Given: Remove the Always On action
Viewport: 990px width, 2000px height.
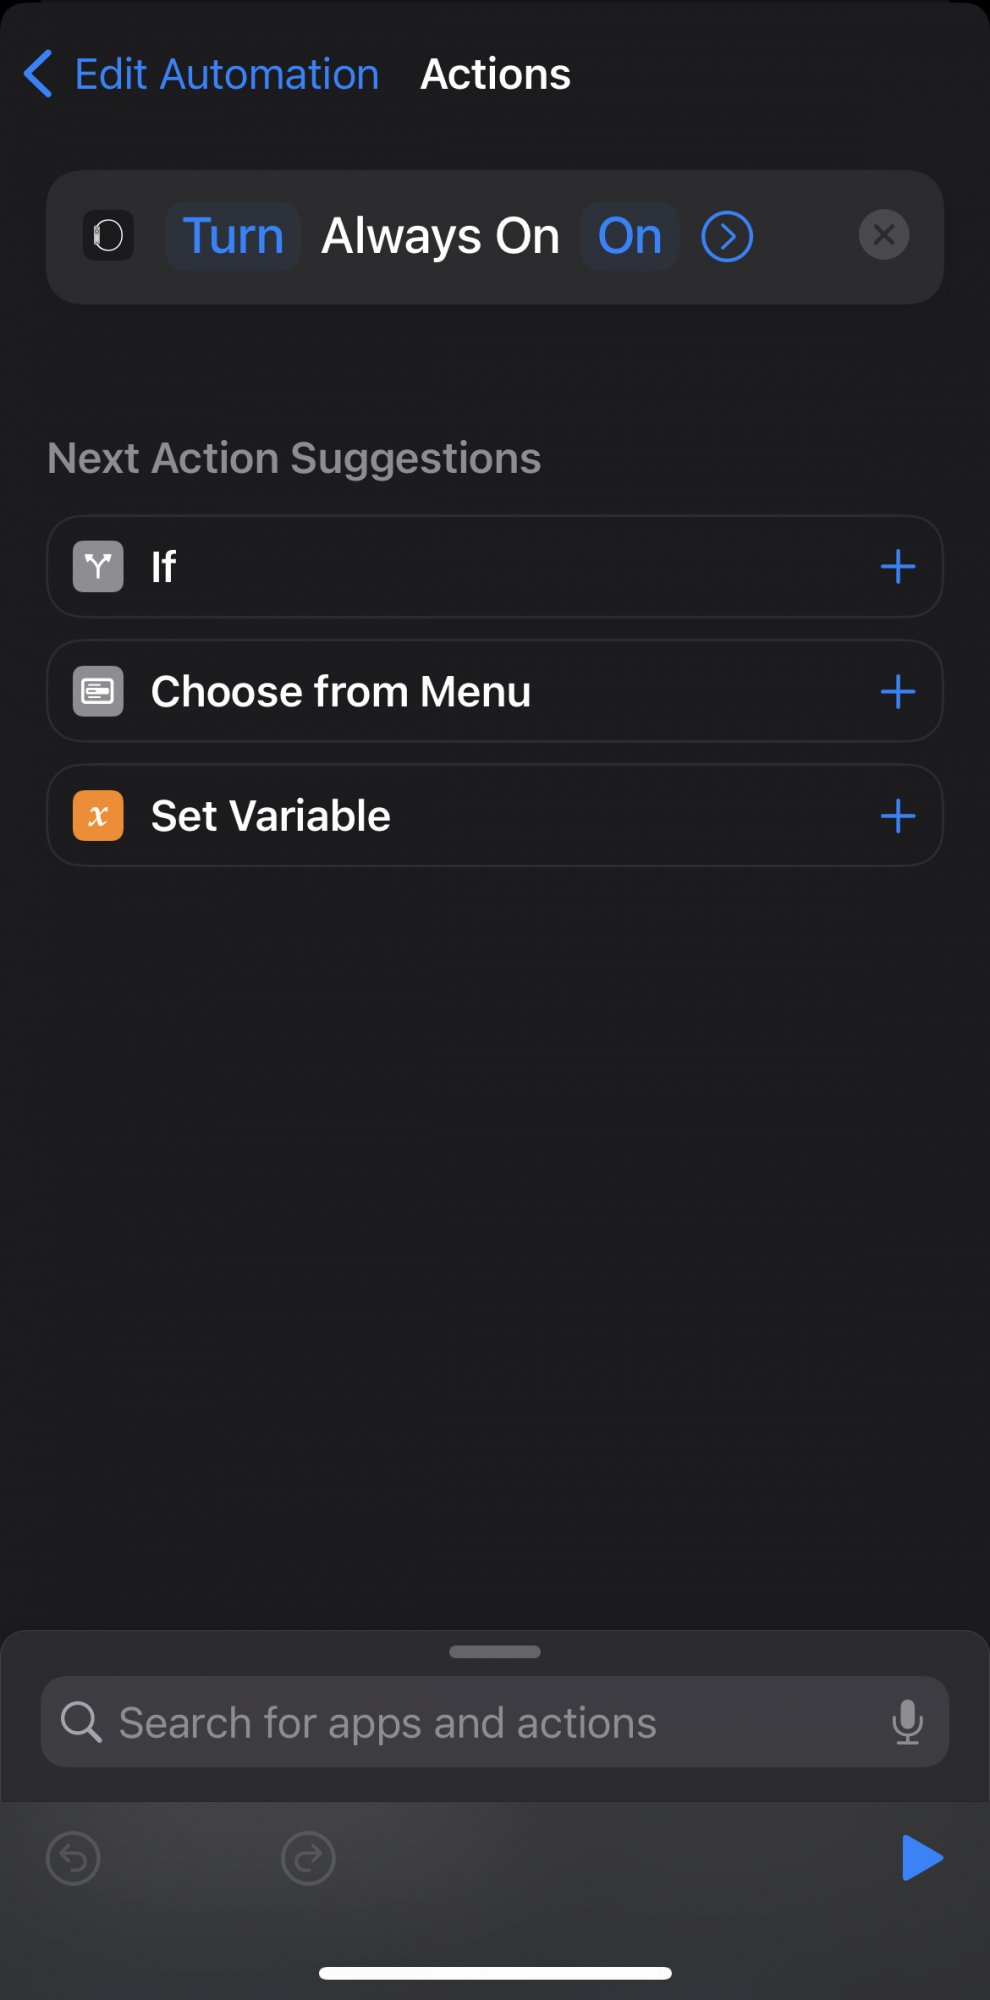Looking at the screenshot, I should (883, 235).
